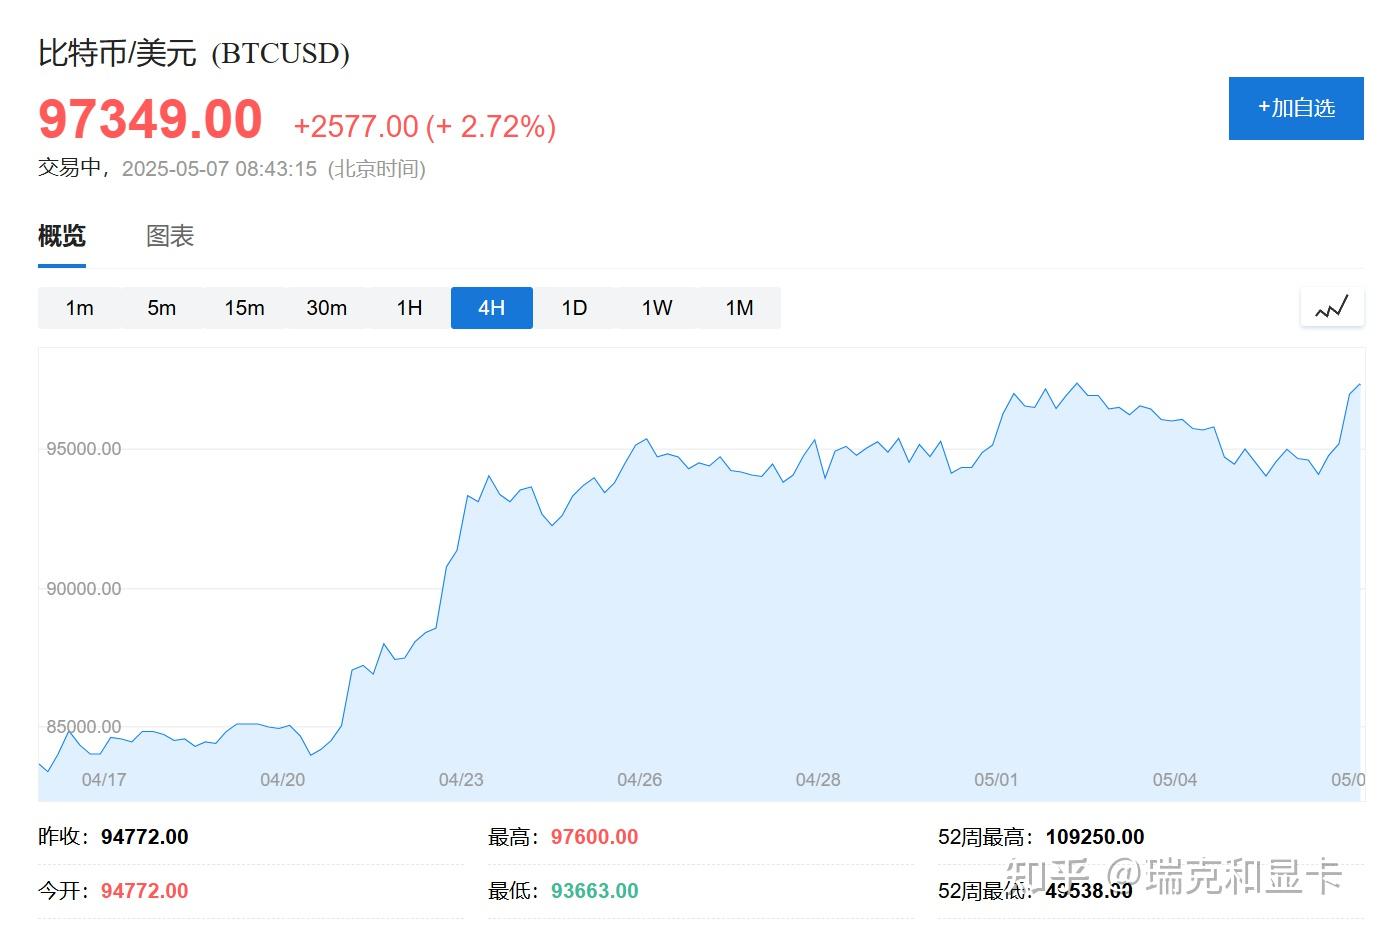The height and width of the screenshot is (933, 1378).
Task: Switch chart to 5m interval
Action: point(162,308)
